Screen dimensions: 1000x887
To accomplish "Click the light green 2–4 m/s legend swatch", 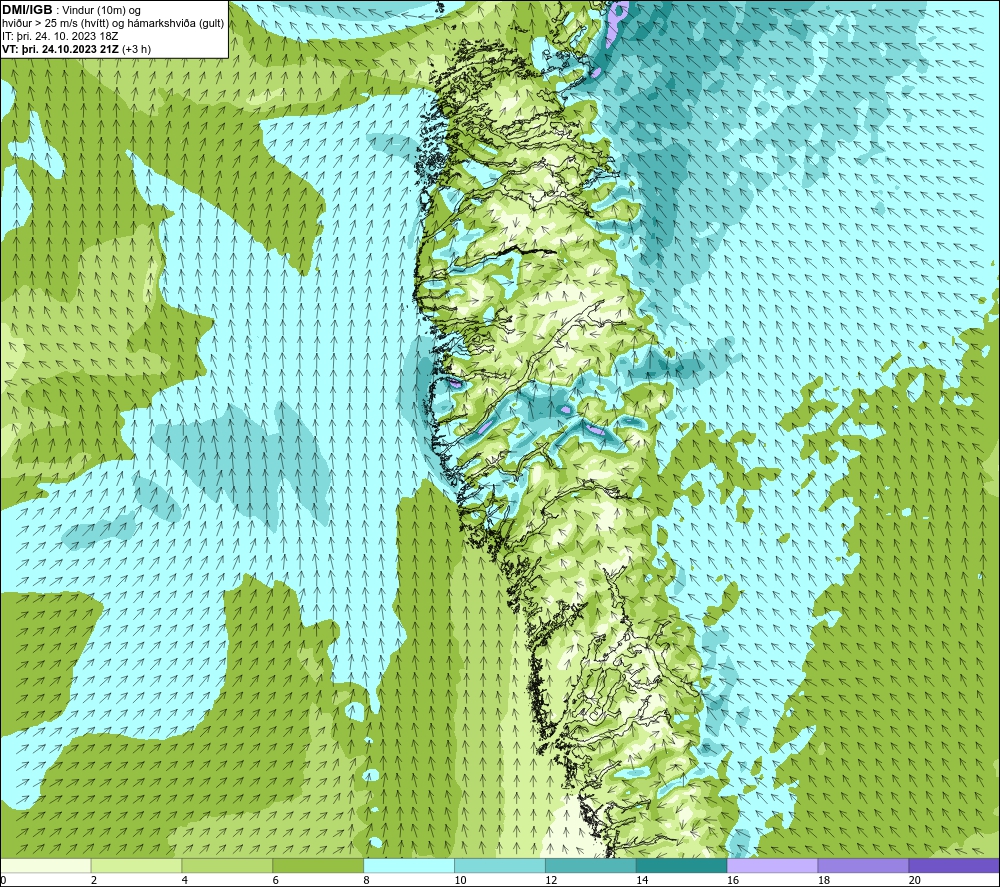I will (x=136, y=865).
